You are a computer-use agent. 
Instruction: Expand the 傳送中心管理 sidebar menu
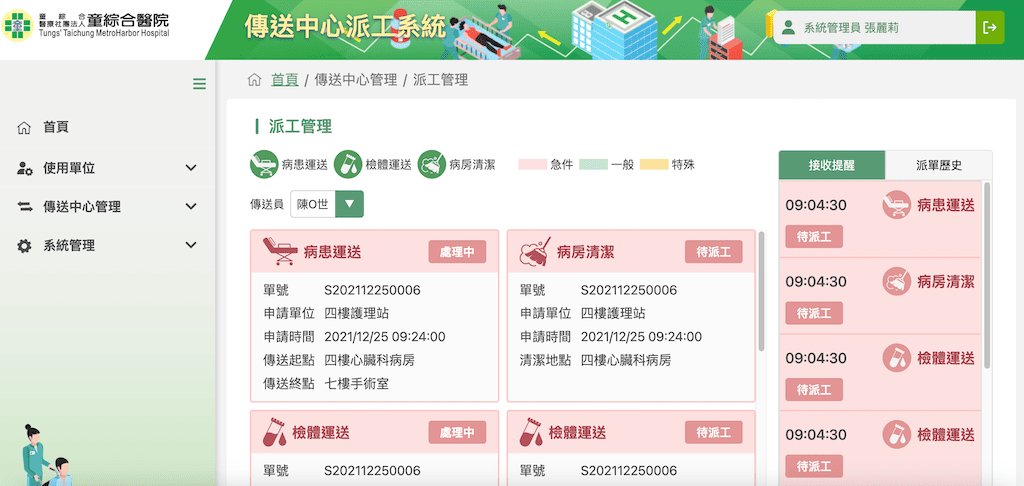click(x=191, y=207)
